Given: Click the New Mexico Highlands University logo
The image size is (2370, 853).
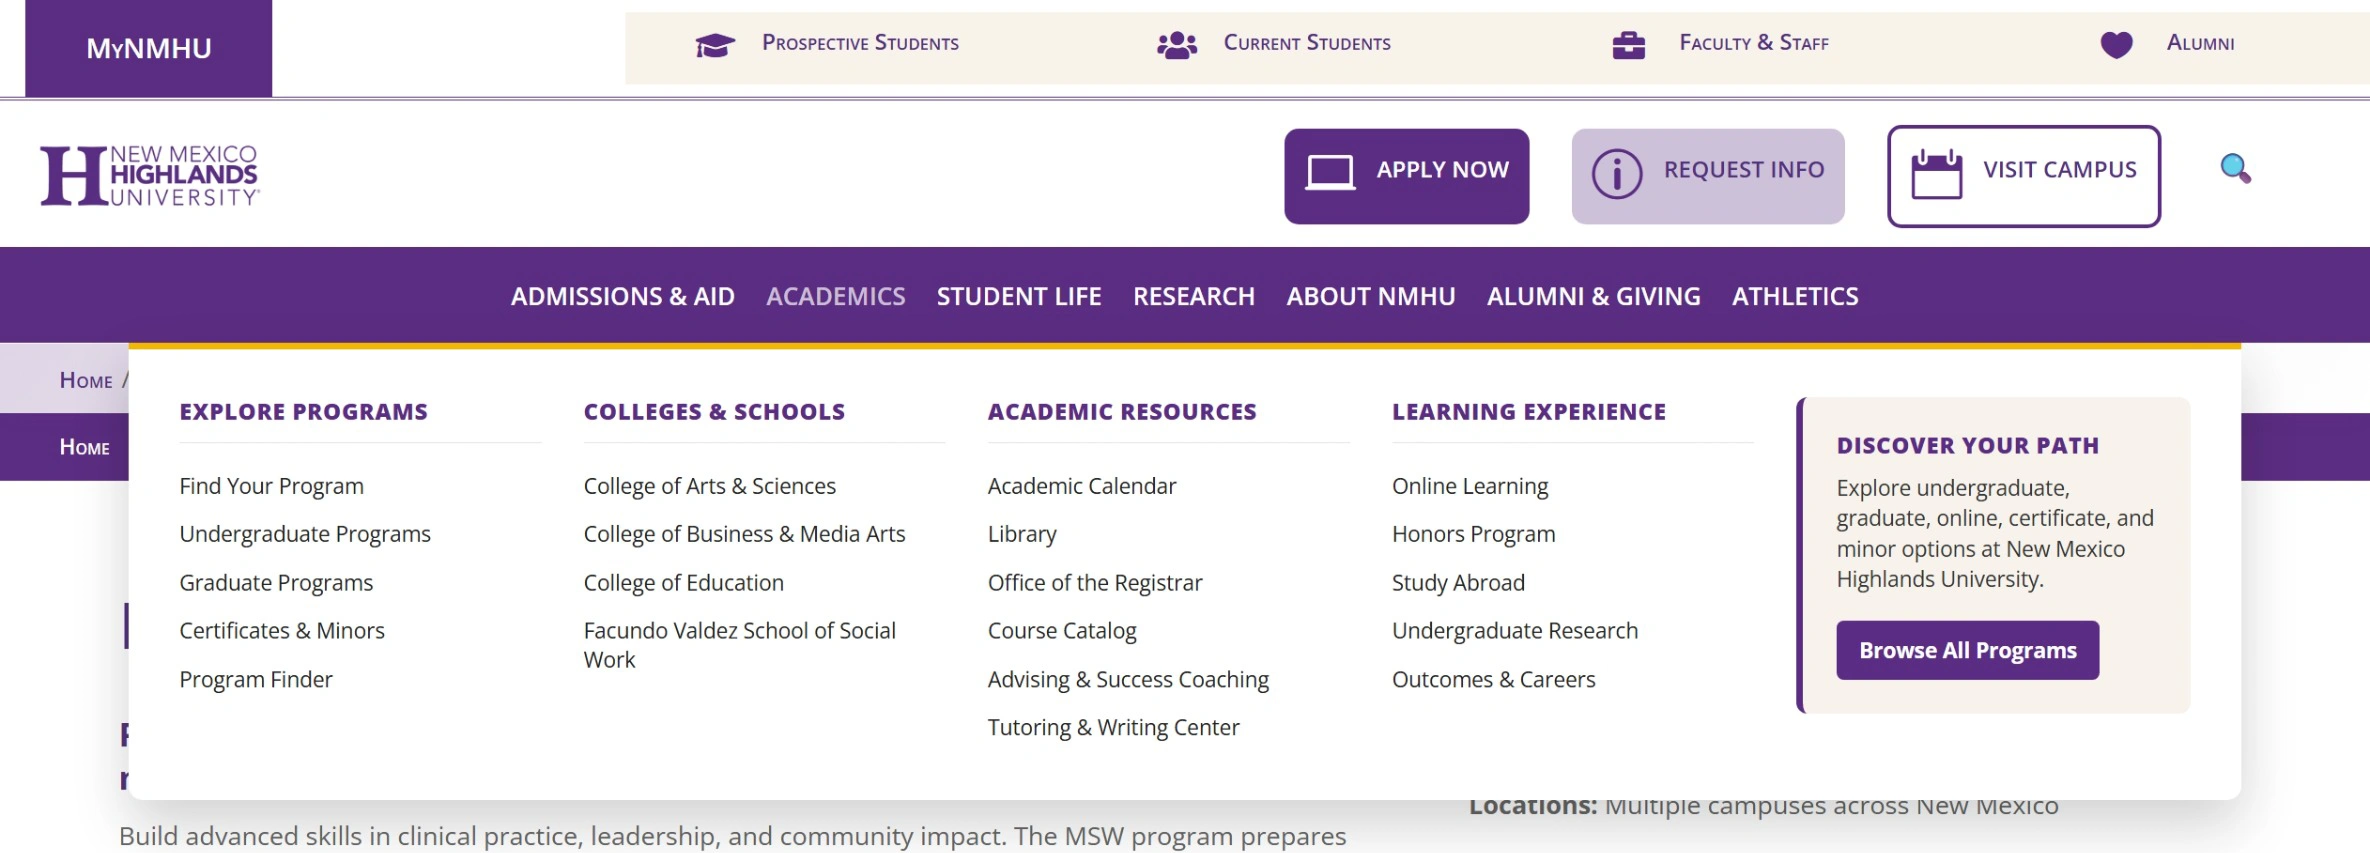Looking at the screenshot, I should 149,175.
